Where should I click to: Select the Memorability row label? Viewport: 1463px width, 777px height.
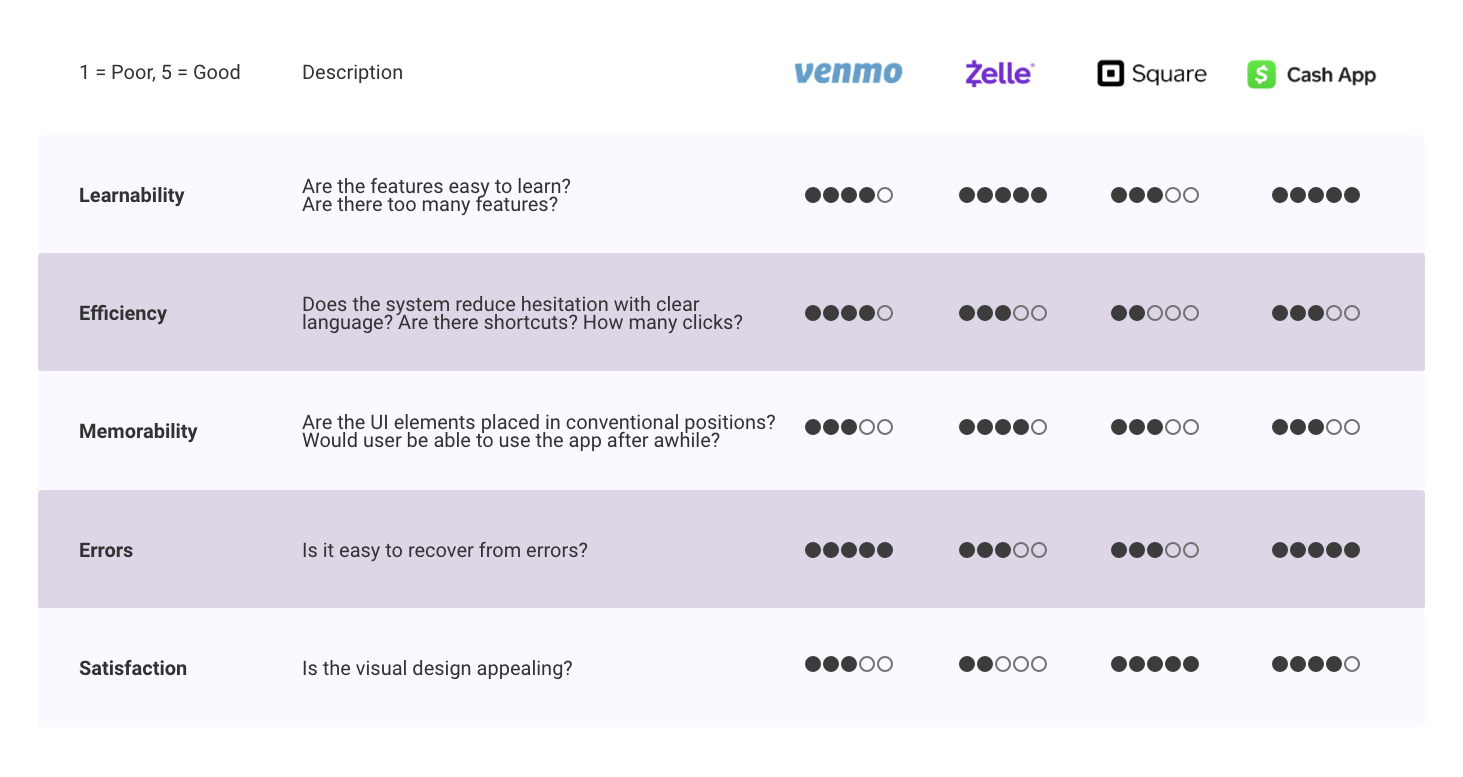point(138,431)
